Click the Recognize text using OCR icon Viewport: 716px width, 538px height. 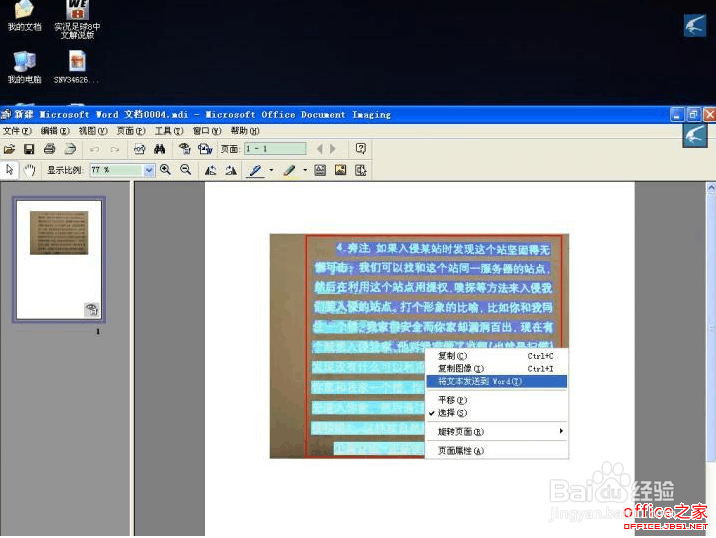click(184, 149)
